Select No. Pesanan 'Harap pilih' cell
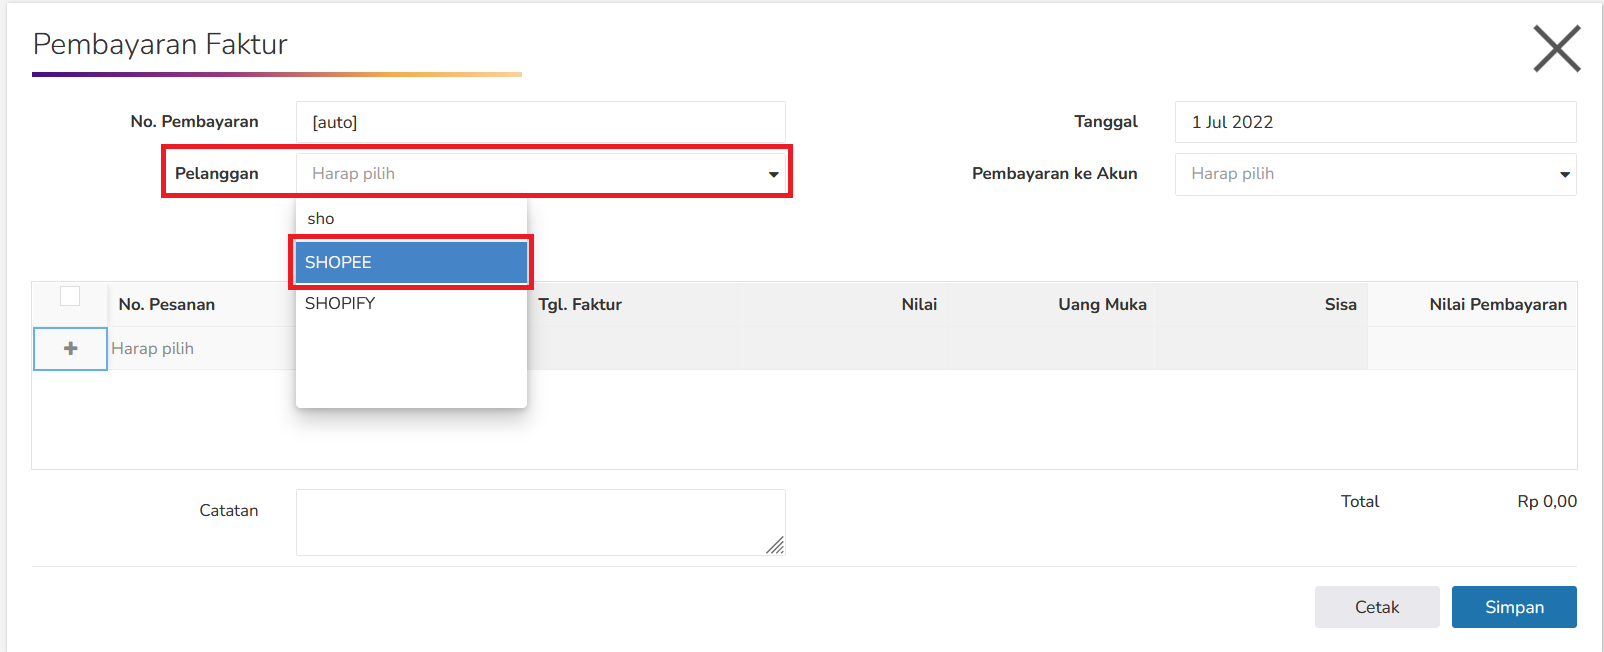1604x652 pixels. click(201, 349)
